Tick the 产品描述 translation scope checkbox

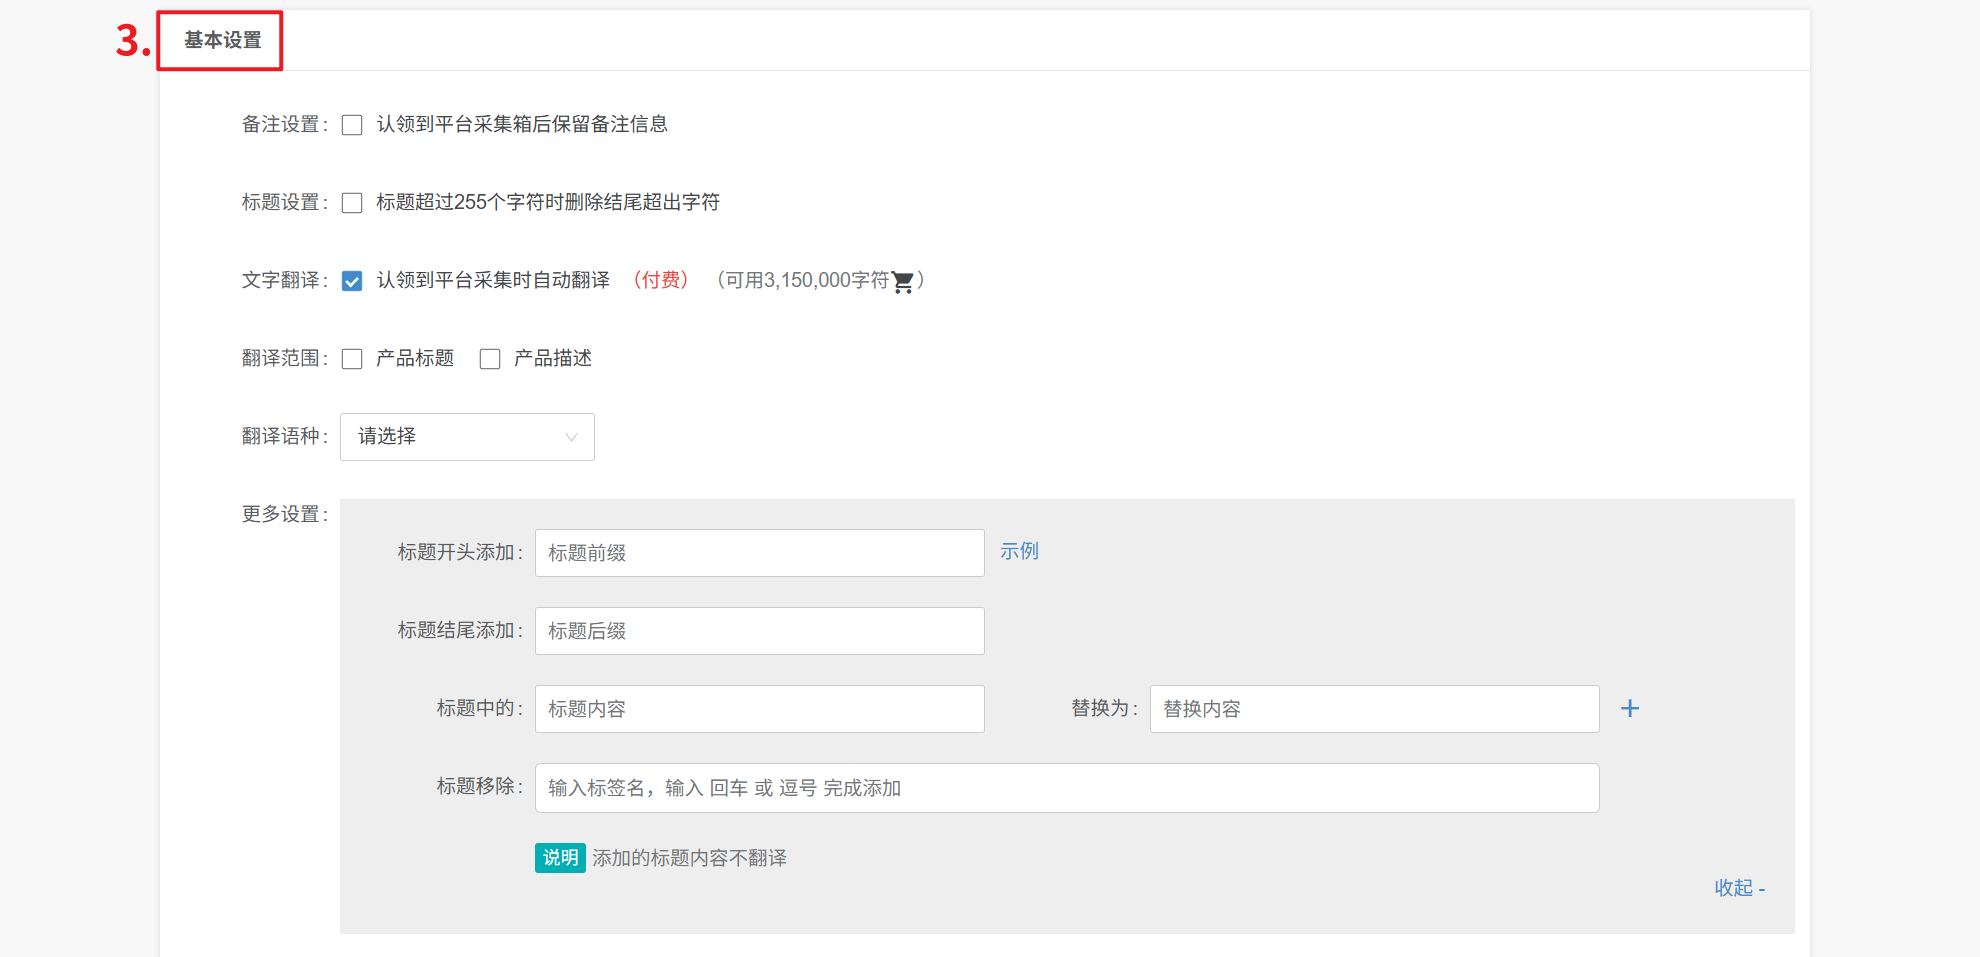pos(490,359)
